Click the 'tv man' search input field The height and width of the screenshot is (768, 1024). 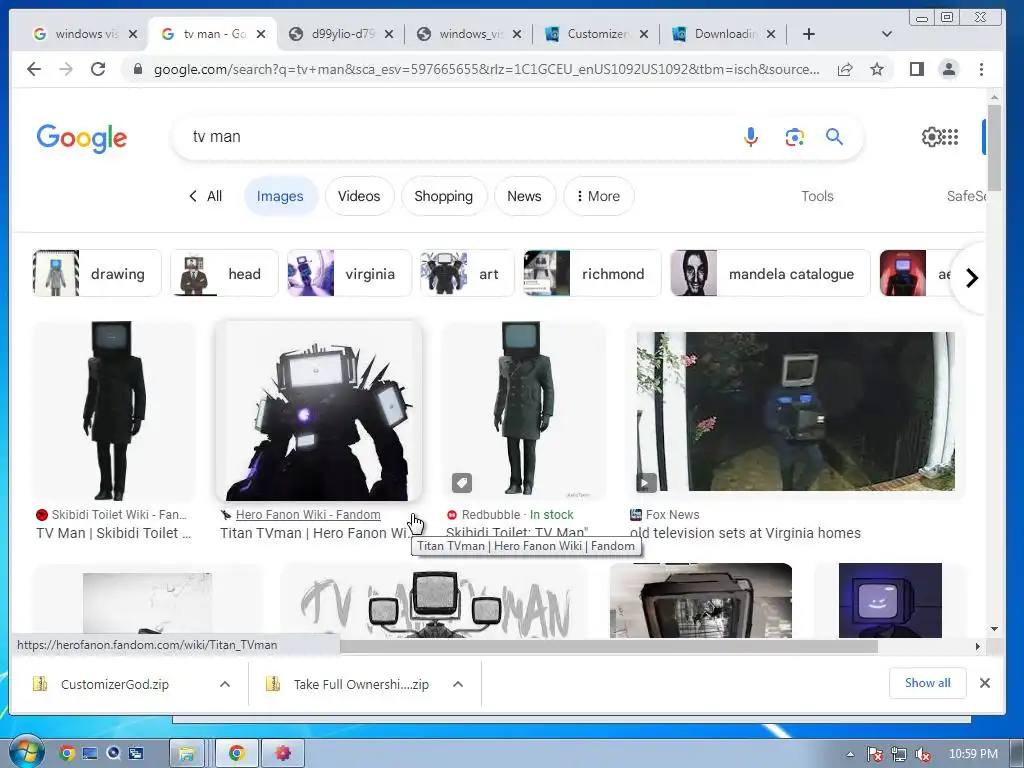point(457,137)
